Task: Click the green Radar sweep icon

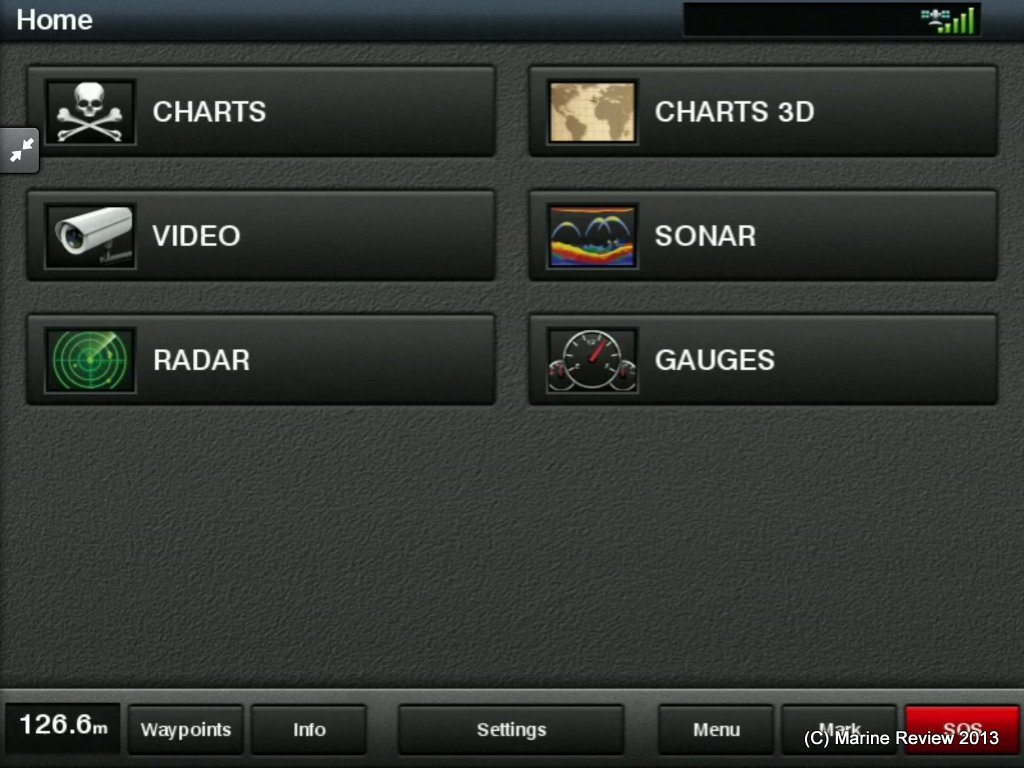Action: click(x=90, y=360)
